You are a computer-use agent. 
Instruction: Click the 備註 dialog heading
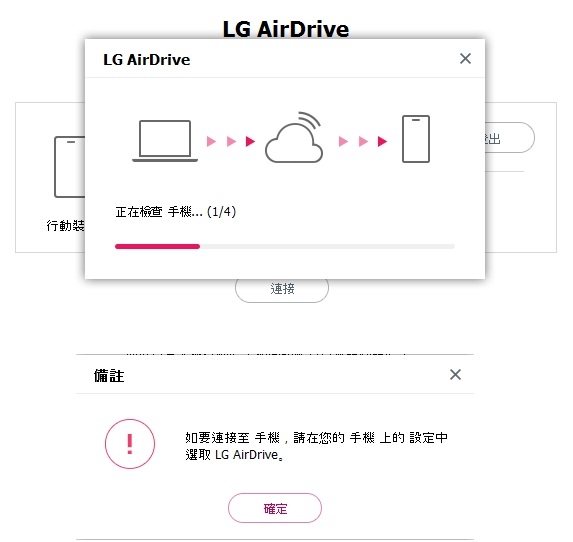pos(109,376)
